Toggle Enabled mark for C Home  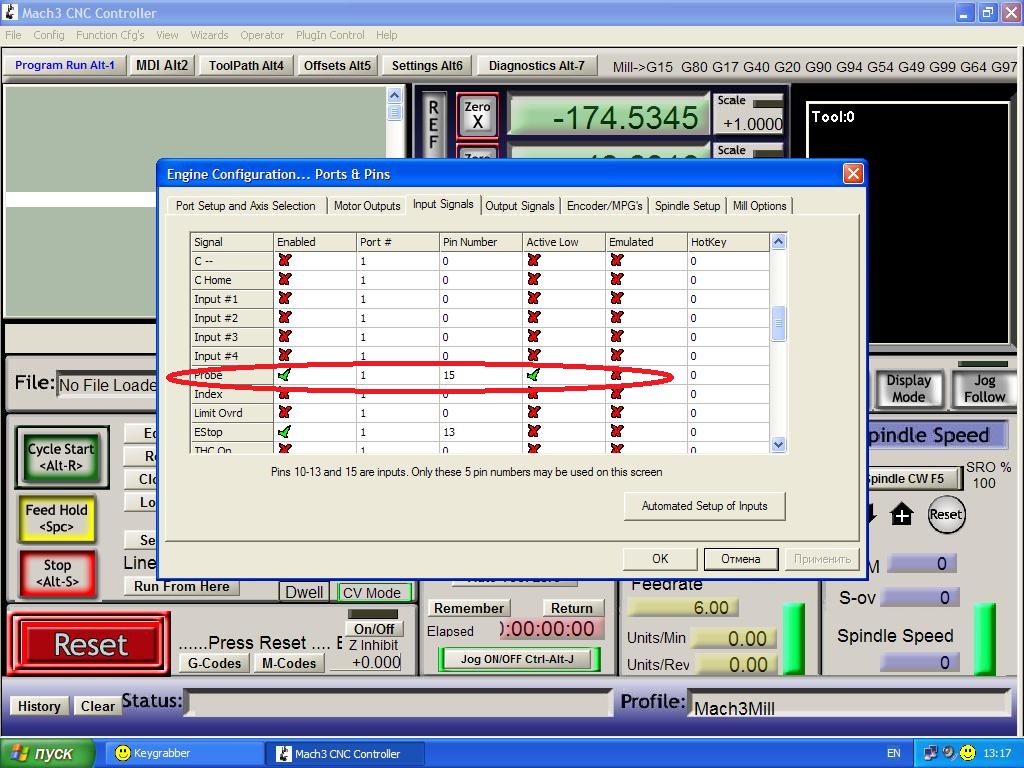click(x=284, y=280)
